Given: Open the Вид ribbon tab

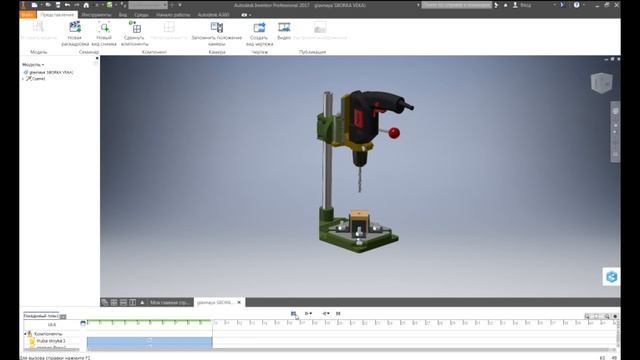Looking at the screenshot, I should click(x=123, y=15).
